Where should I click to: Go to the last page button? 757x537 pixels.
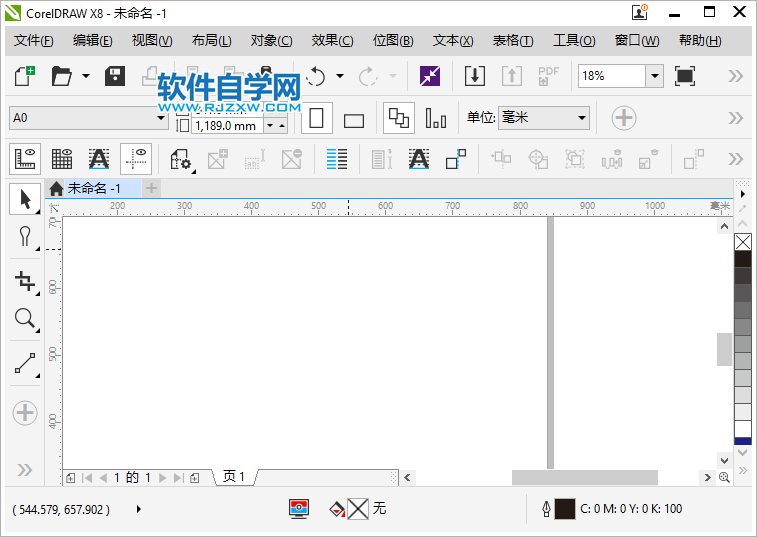click(179, 478)
